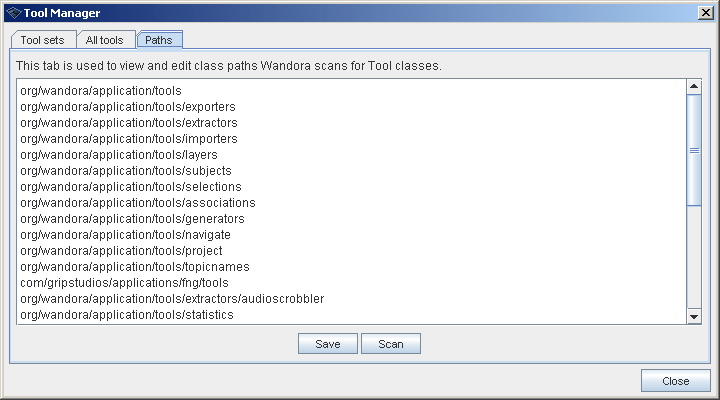Click the Close button at the bottom

675,381
